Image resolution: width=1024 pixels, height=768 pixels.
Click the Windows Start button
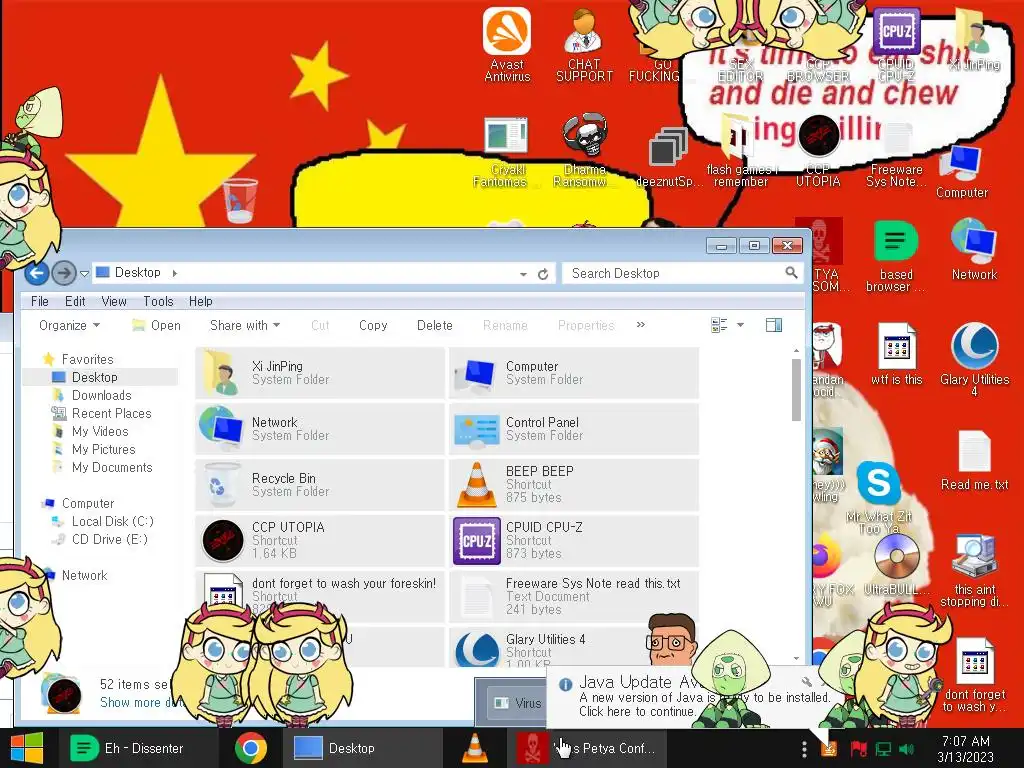coord(27,748)
